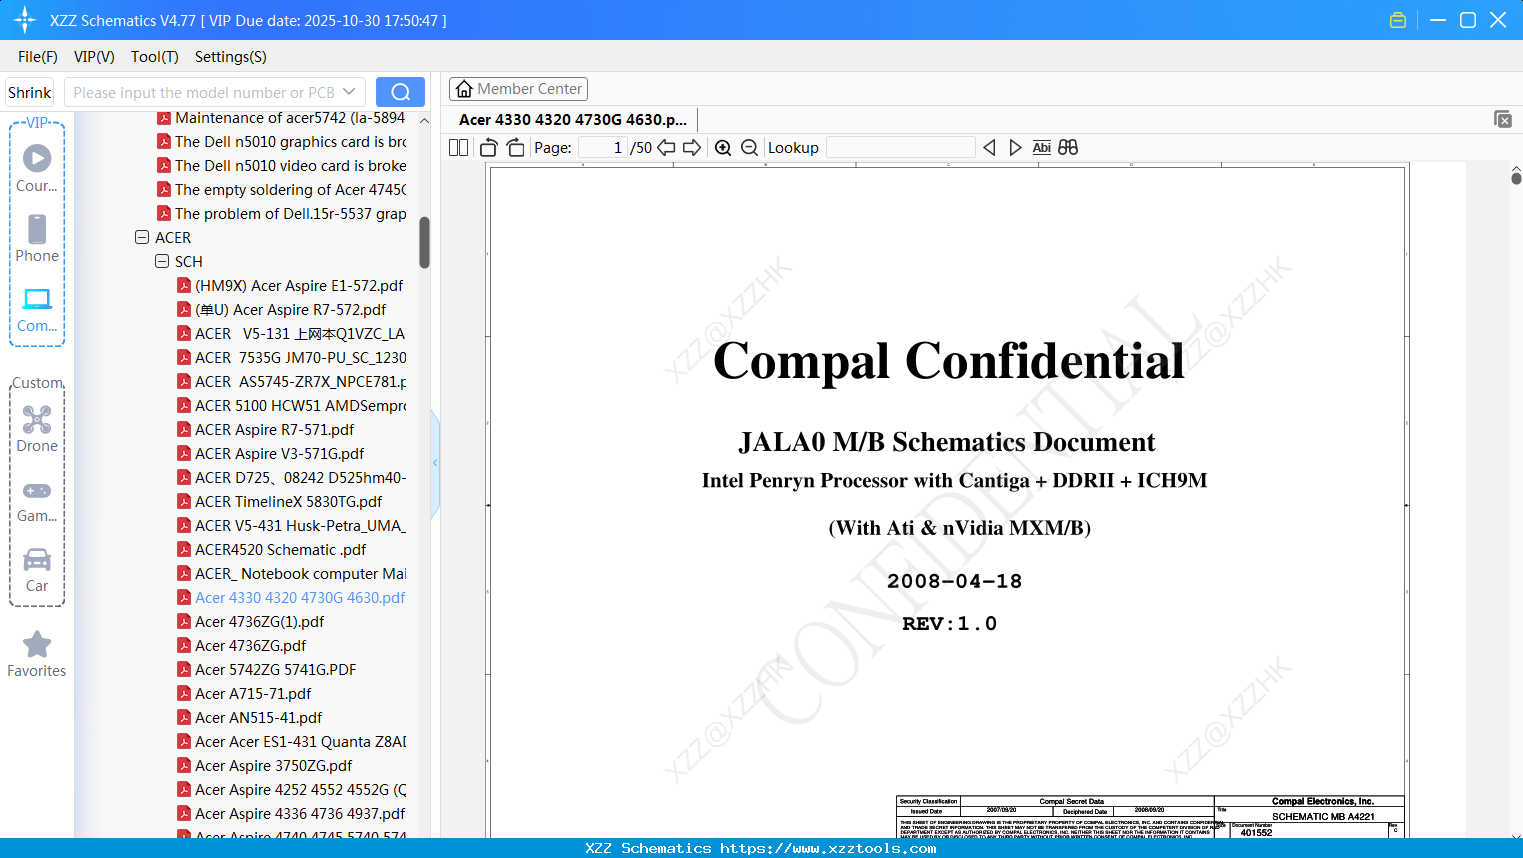Click the document vertical scrollbar thumb
1523x858 pixels.
[x=1516, y=178]
